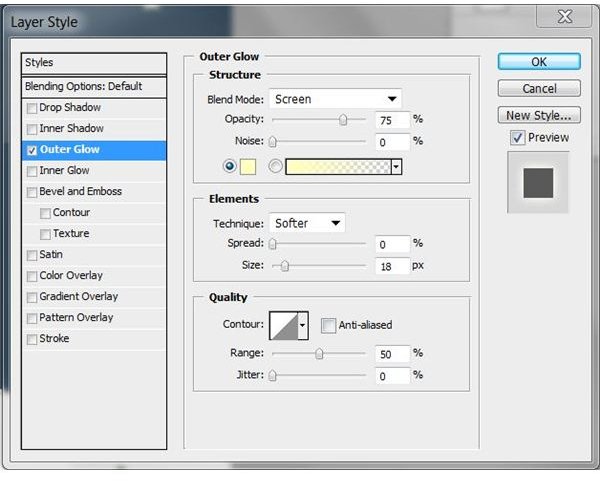Viewport: 600px width, 481px height.
Task: Click the Range value field showing 50
Action: (393, 354)
